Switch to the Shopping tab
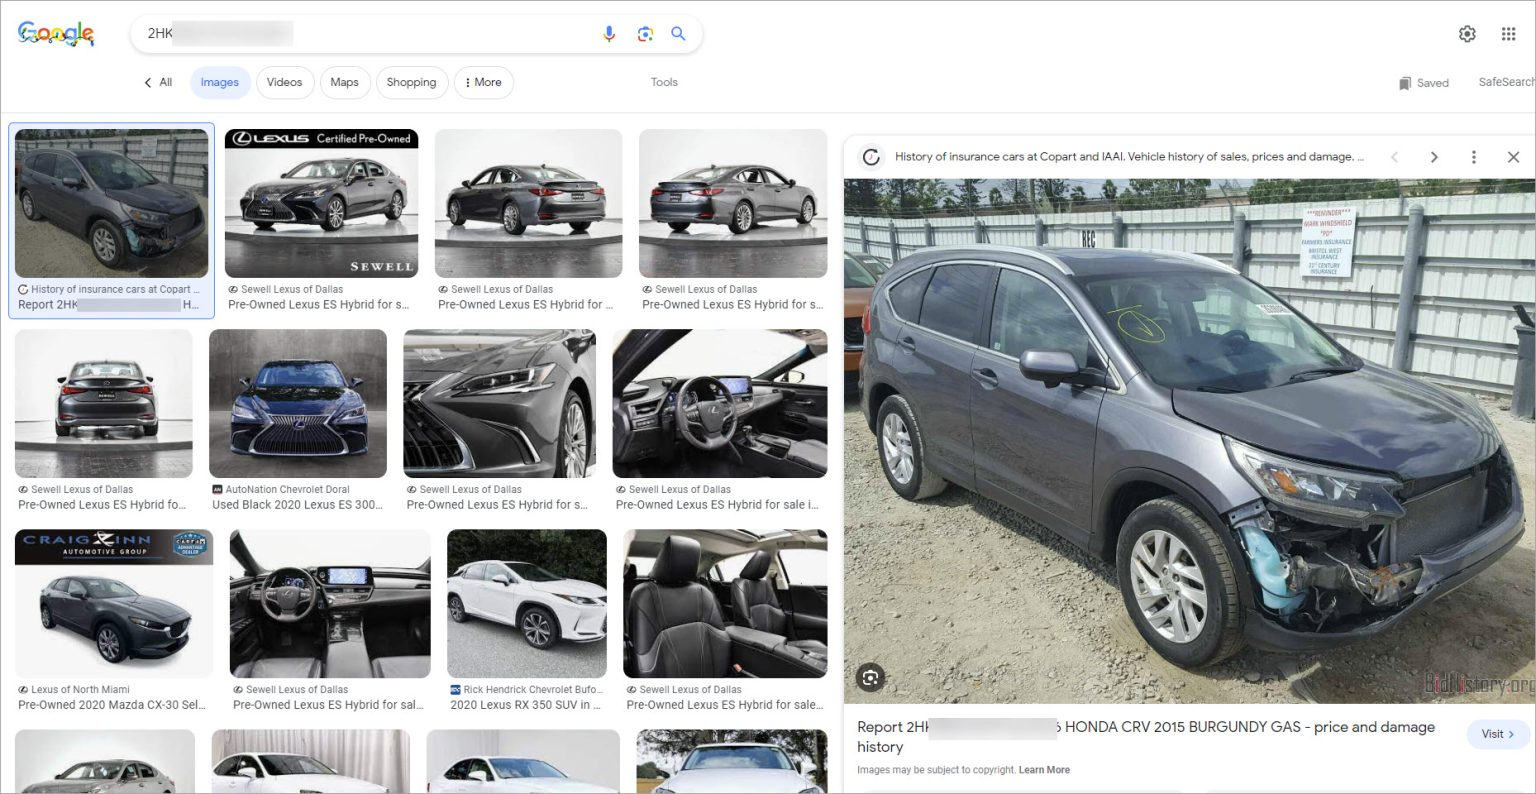Viewport: 1536px width, 794px height. point(411,82)
